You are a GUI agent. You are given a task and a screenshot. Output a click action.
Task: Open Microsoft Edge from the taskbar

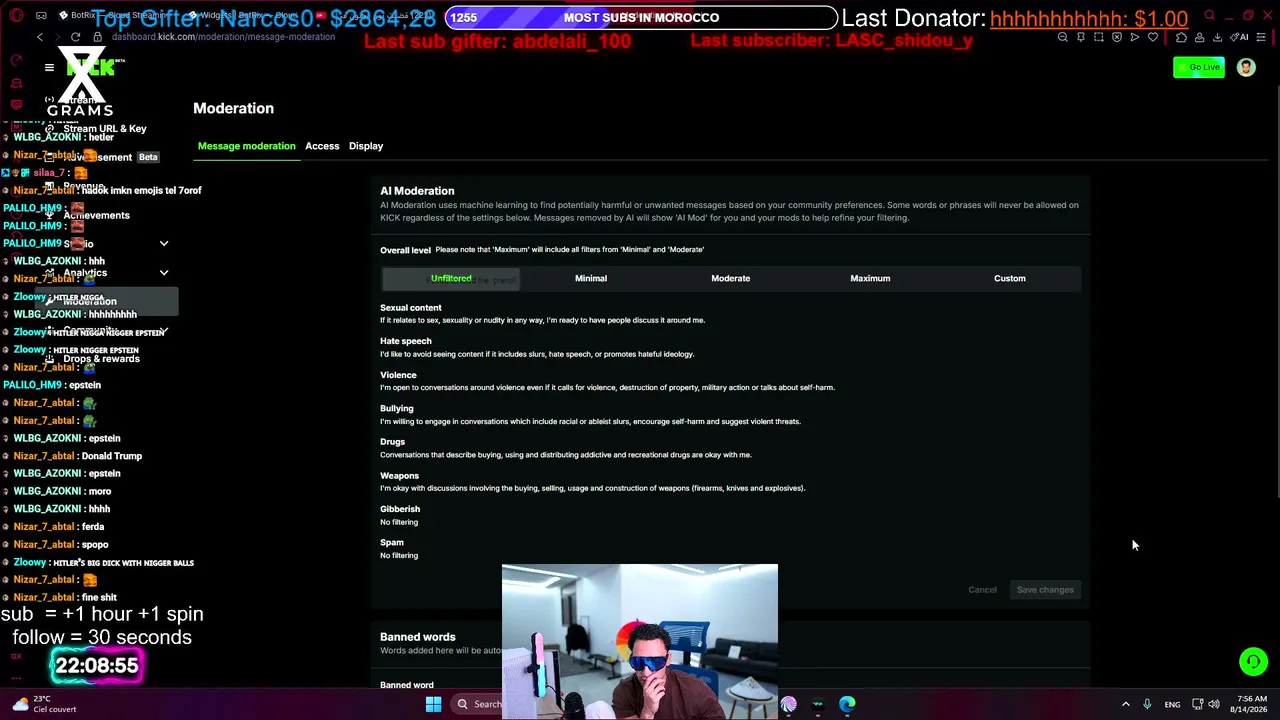tap(847, 704)
